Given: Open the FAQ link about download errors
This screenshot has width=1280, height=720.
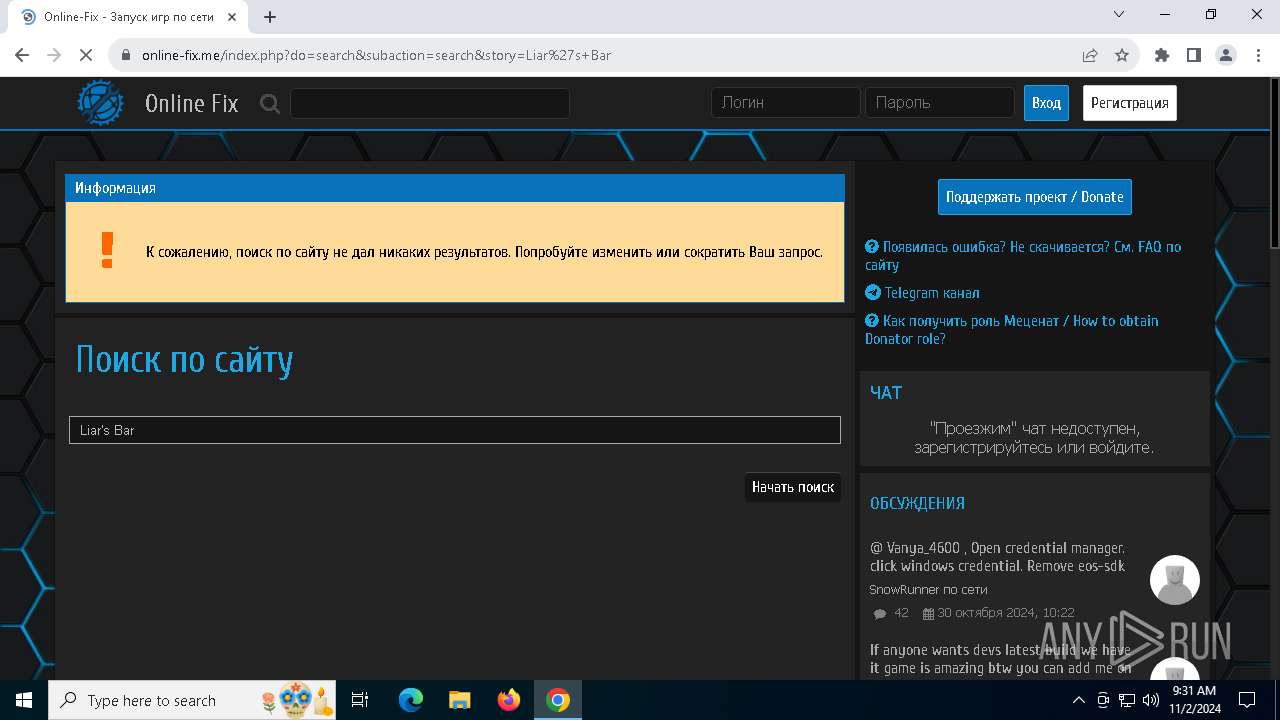Looking at the screenshot, I should [x=1023, y=255].
